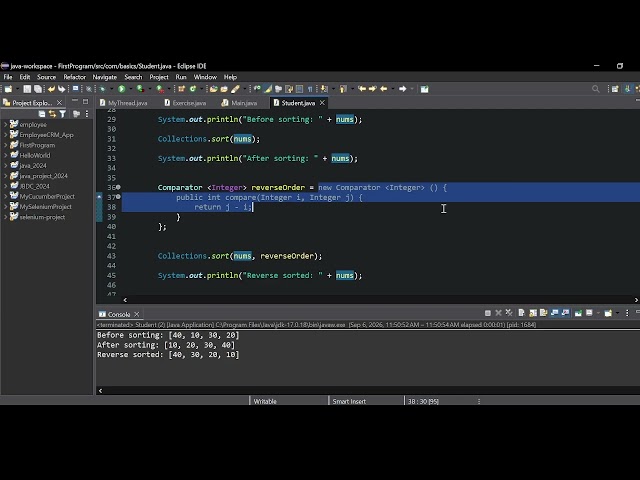Expand the employee project node
The width and height of the screenshot is (640, 480).
pyautogui.click(x=5, y=124)
